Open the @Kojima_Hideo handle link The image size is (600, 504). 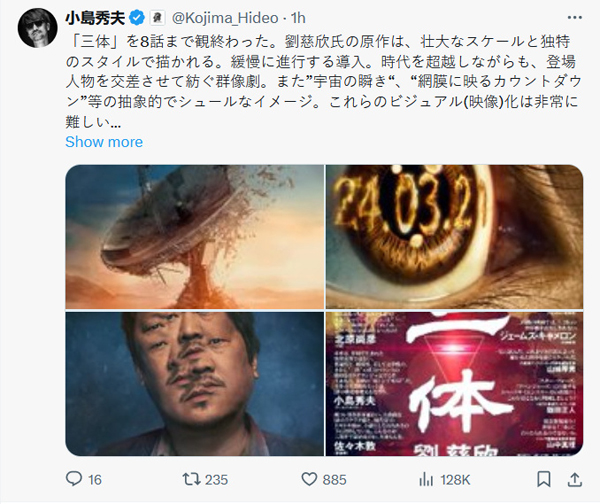click(x=225, y=18)
